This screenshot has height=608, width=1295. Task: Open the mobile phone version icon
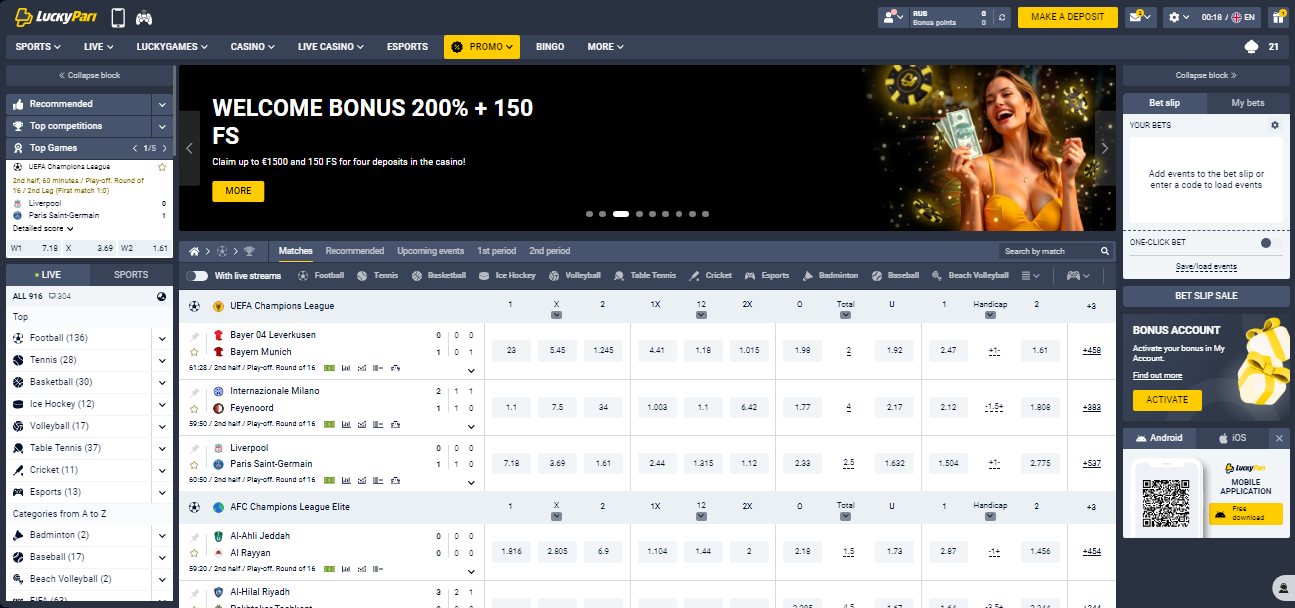[118, 17]
